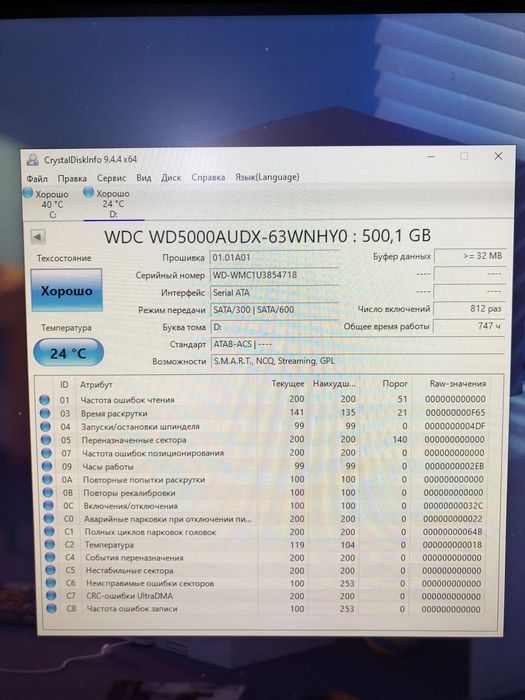Select the Частота ошибок позиционирования row

click(263, 453)
